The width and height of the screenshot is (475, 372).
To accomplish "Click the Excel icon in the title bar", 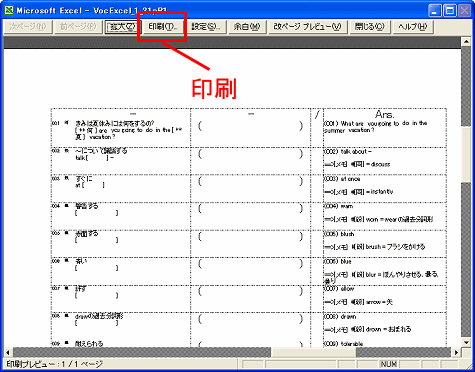I will click(x=9, y=10).
